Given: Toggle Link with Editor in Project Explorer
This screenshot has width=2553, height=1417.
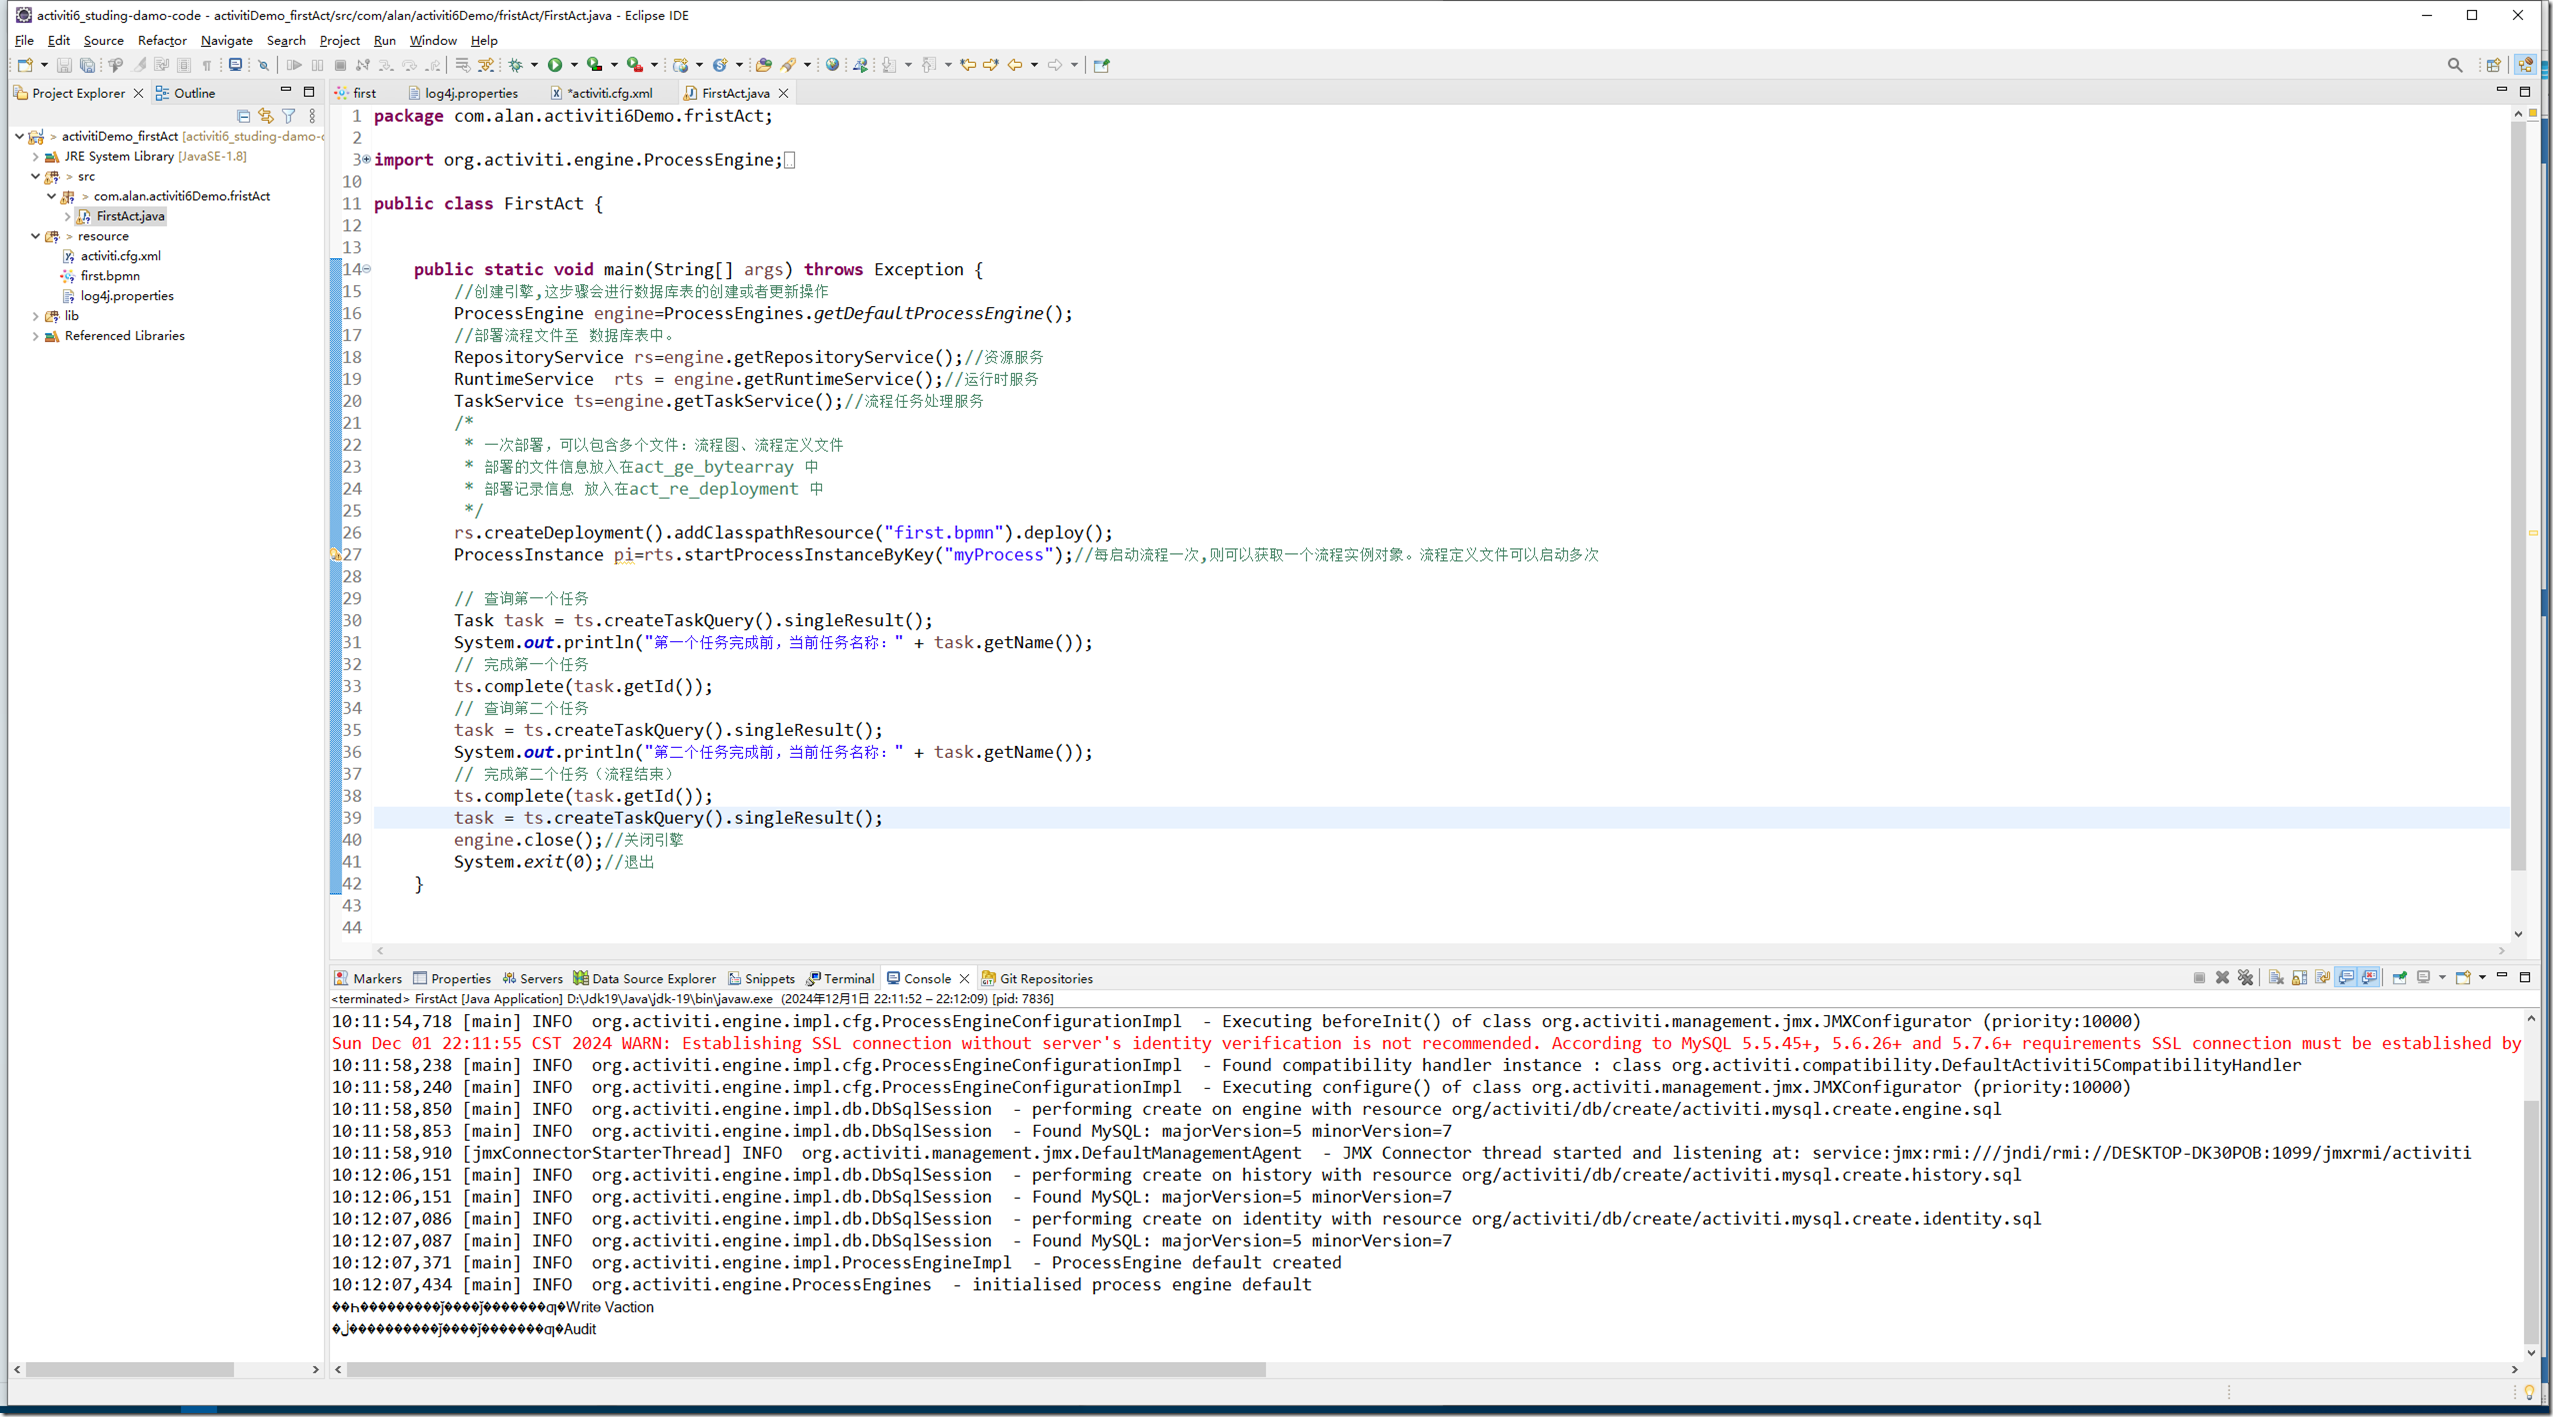Looking at the screenshot, I should coord(266,116).
